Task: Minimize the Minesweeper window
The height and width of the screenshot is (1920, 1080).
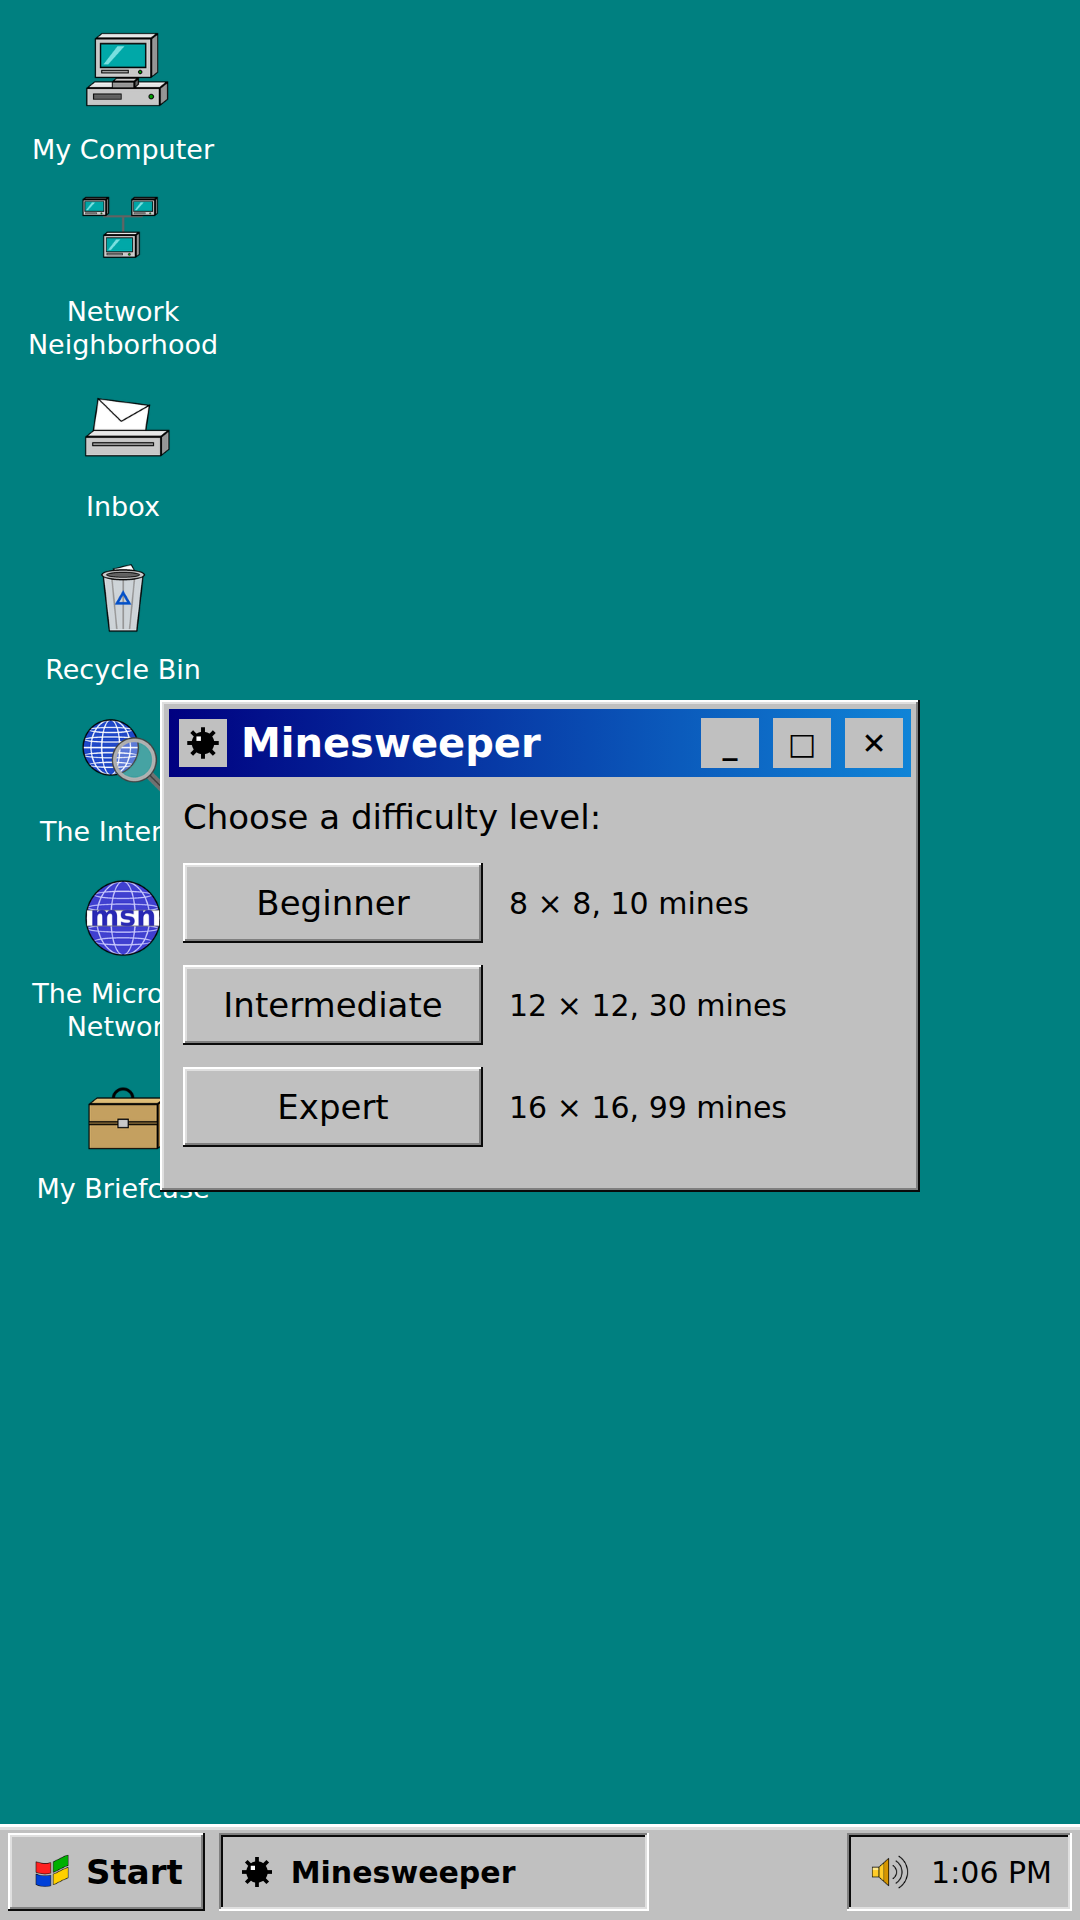Action: point(730,743)
